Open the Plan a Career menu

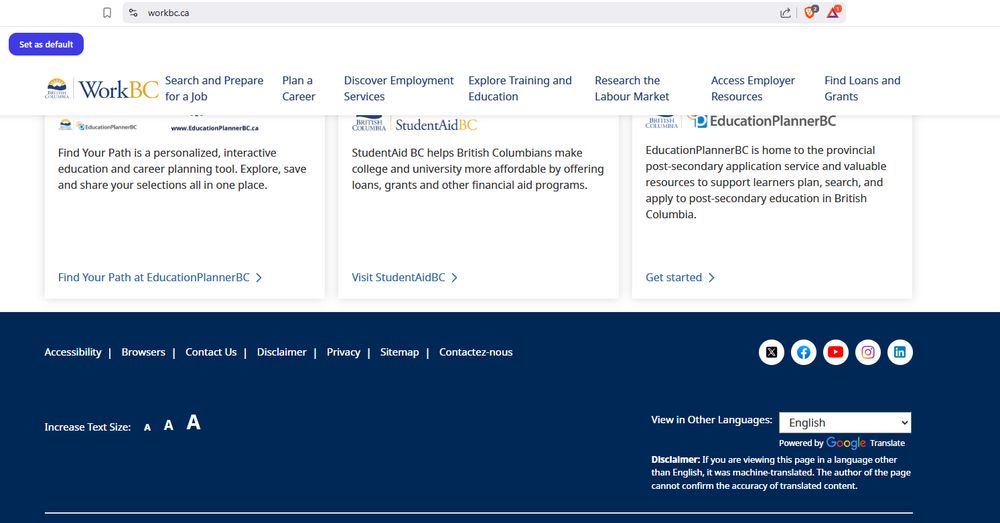pos(298,89)
